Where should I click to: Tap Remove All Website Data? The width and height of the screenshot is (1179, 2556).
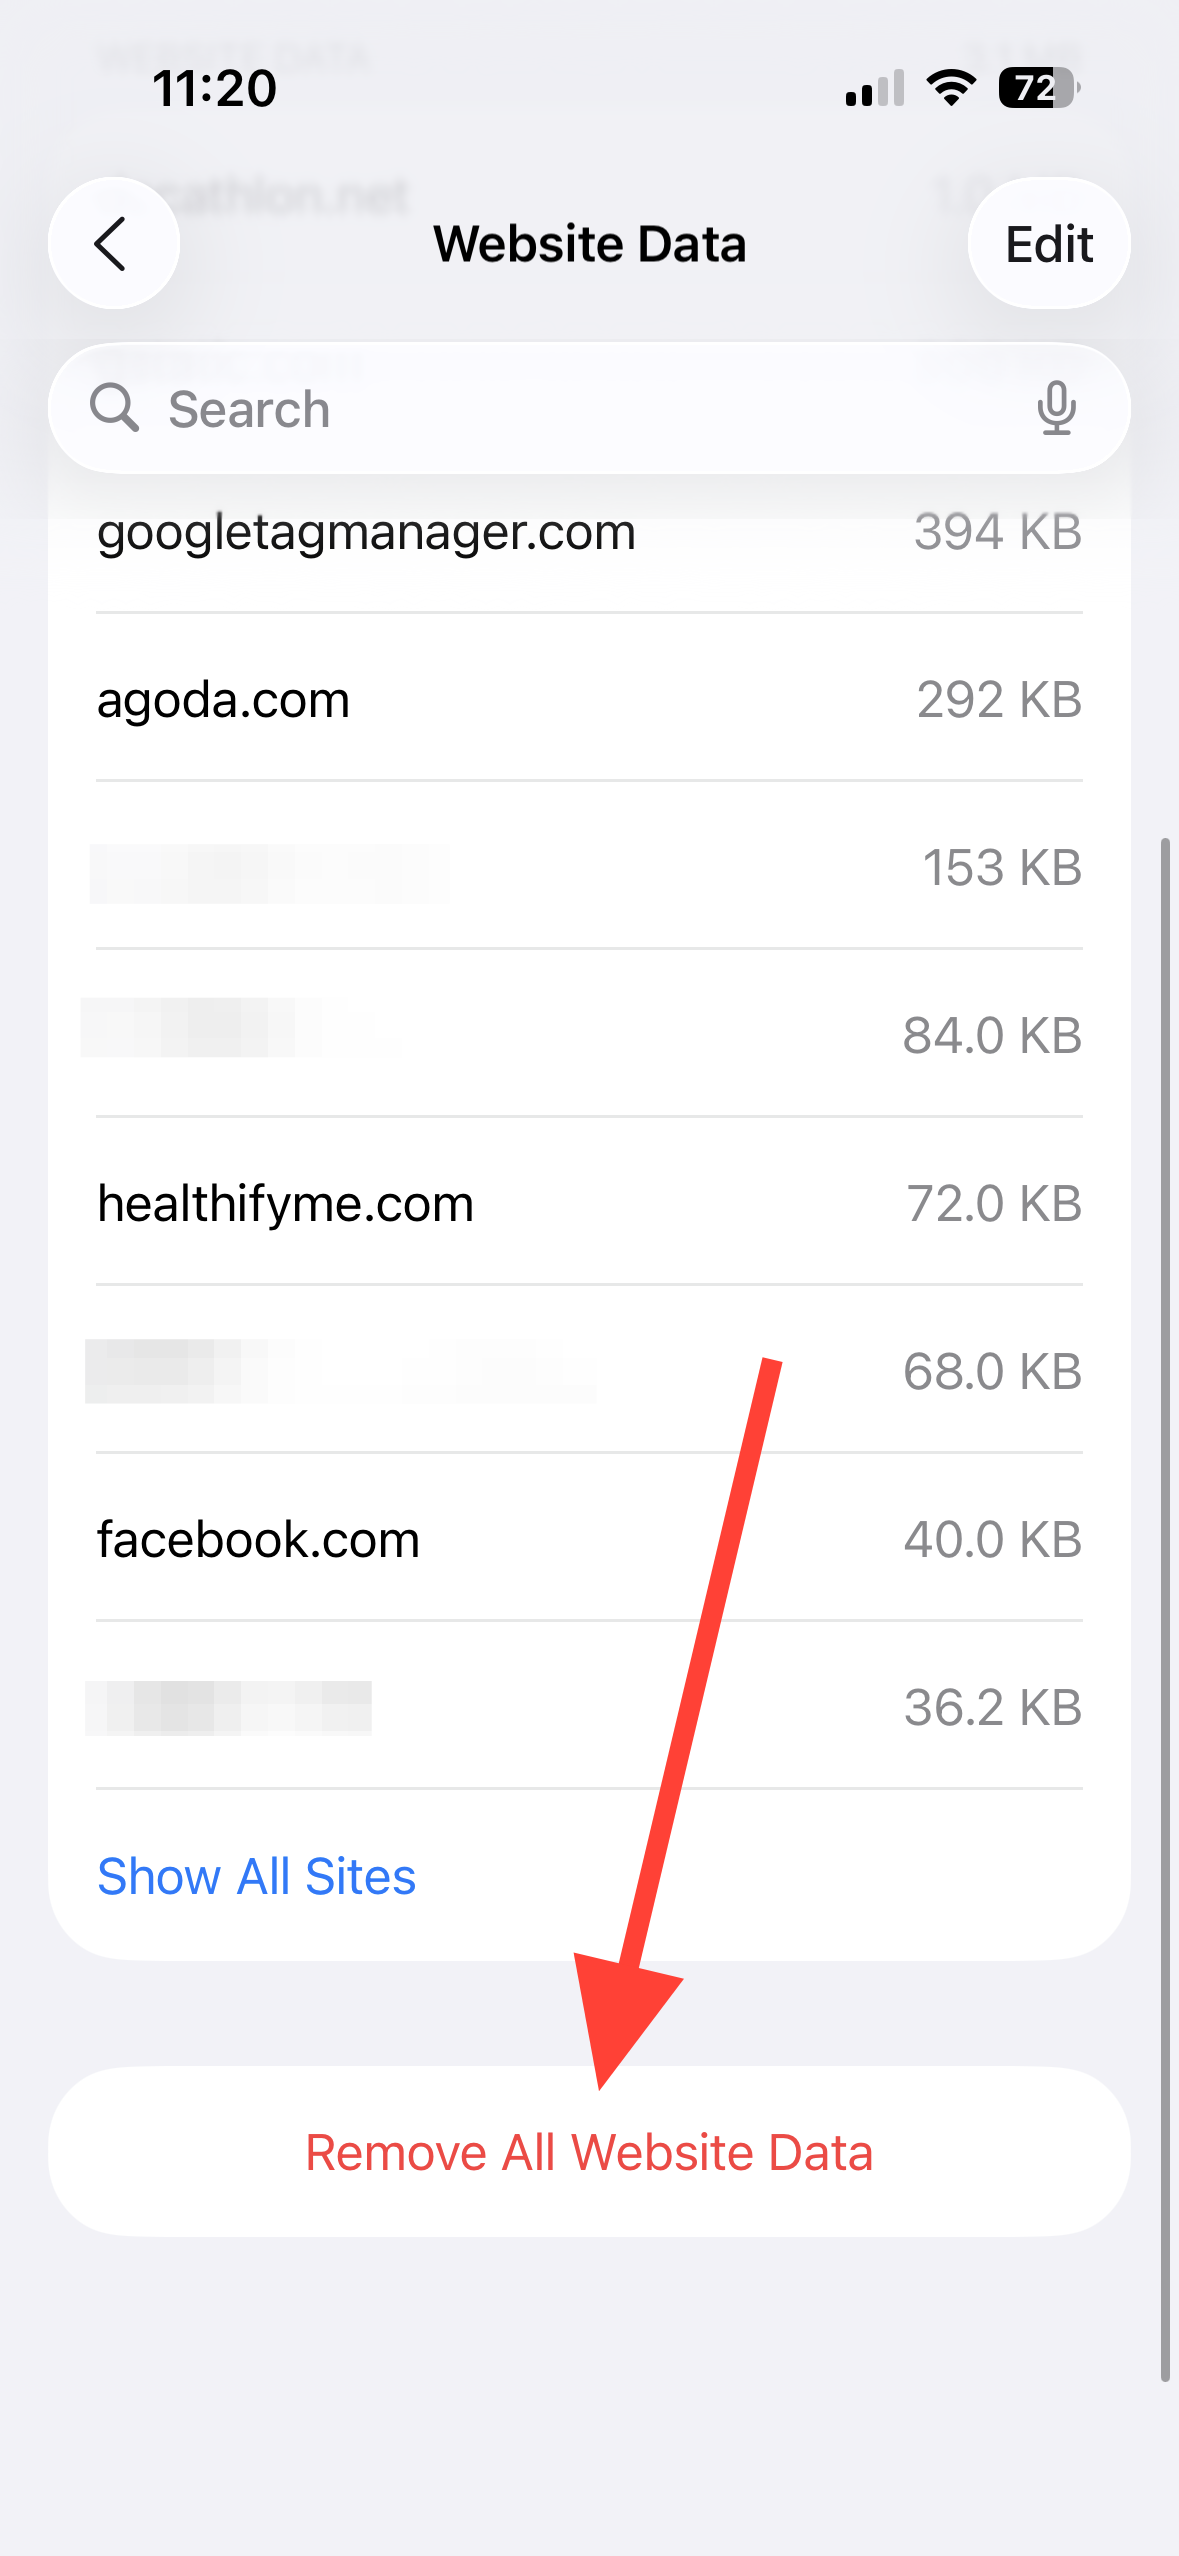pos(589,2152)
